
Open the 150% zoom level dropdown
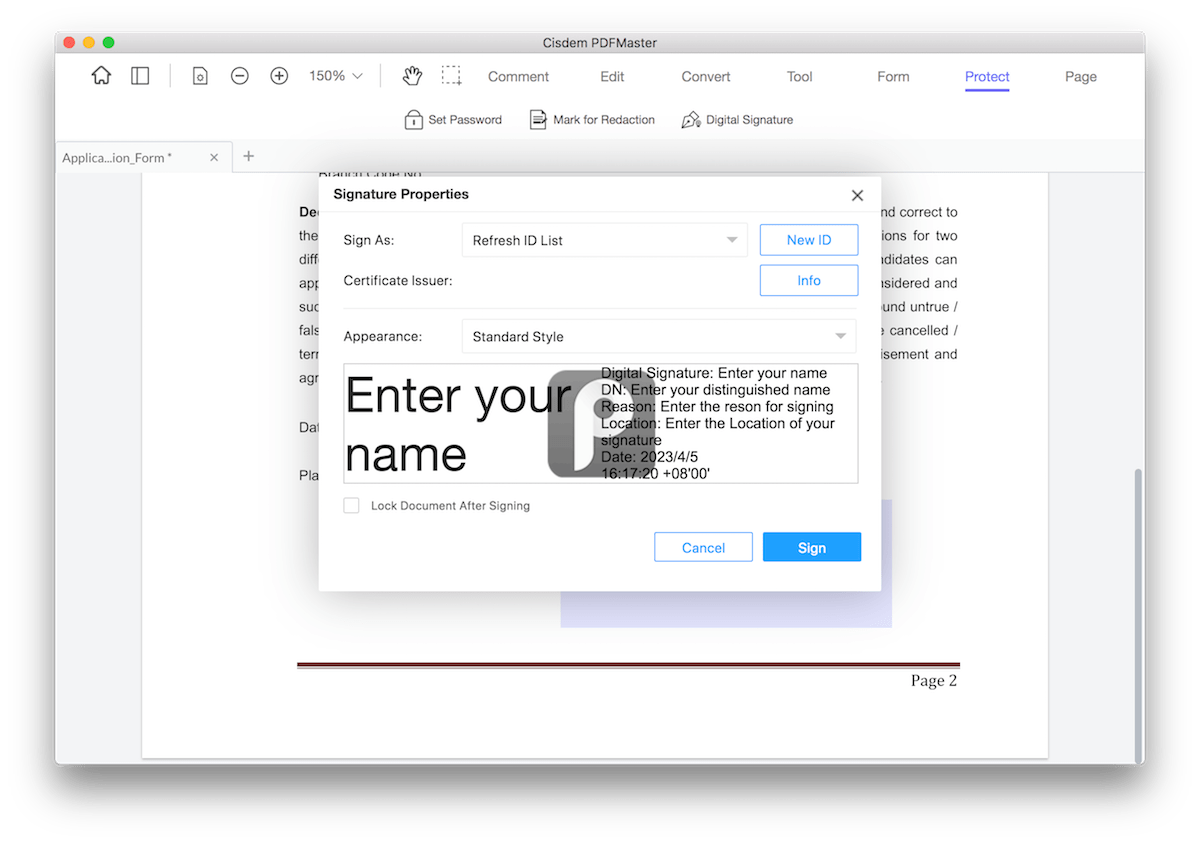click(336, 76)
